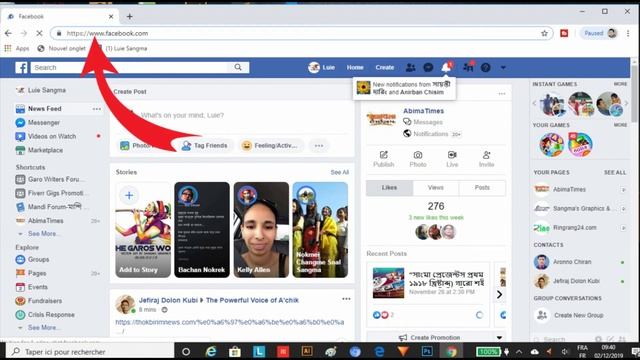Viewport: 640px width, 360px height.
Task: Open the Quick Help question mark icon
Action: click(485, 67)
